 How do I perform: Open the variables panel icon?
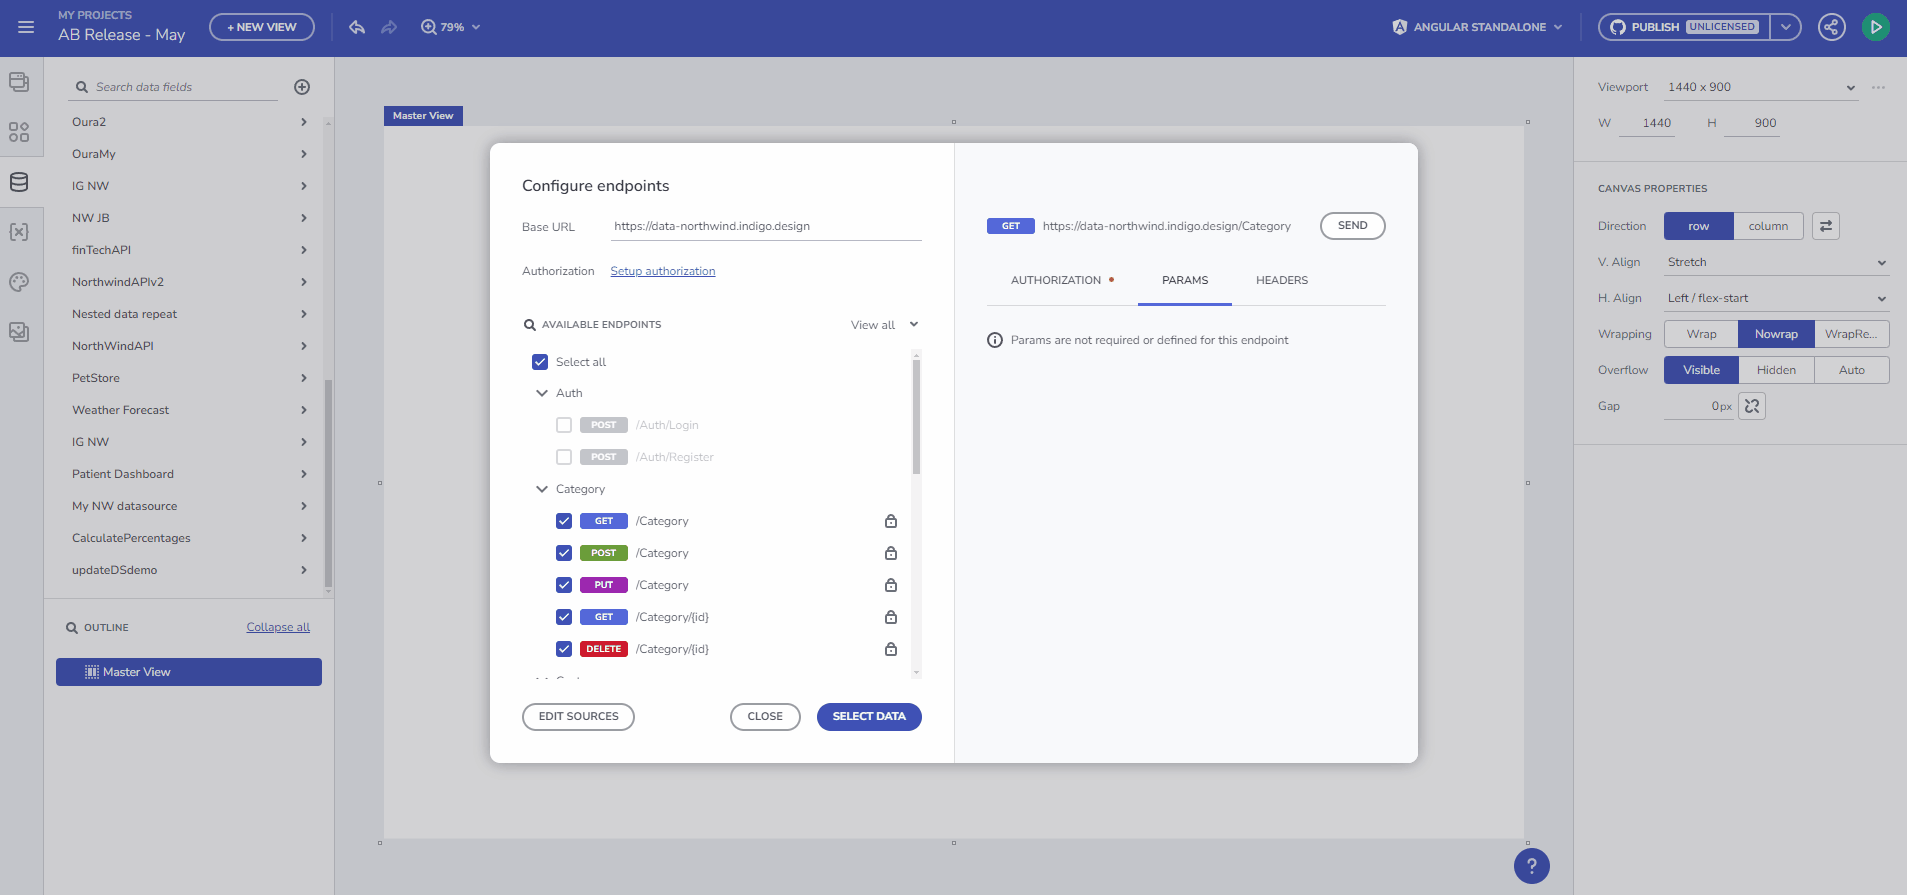point(19,232)
